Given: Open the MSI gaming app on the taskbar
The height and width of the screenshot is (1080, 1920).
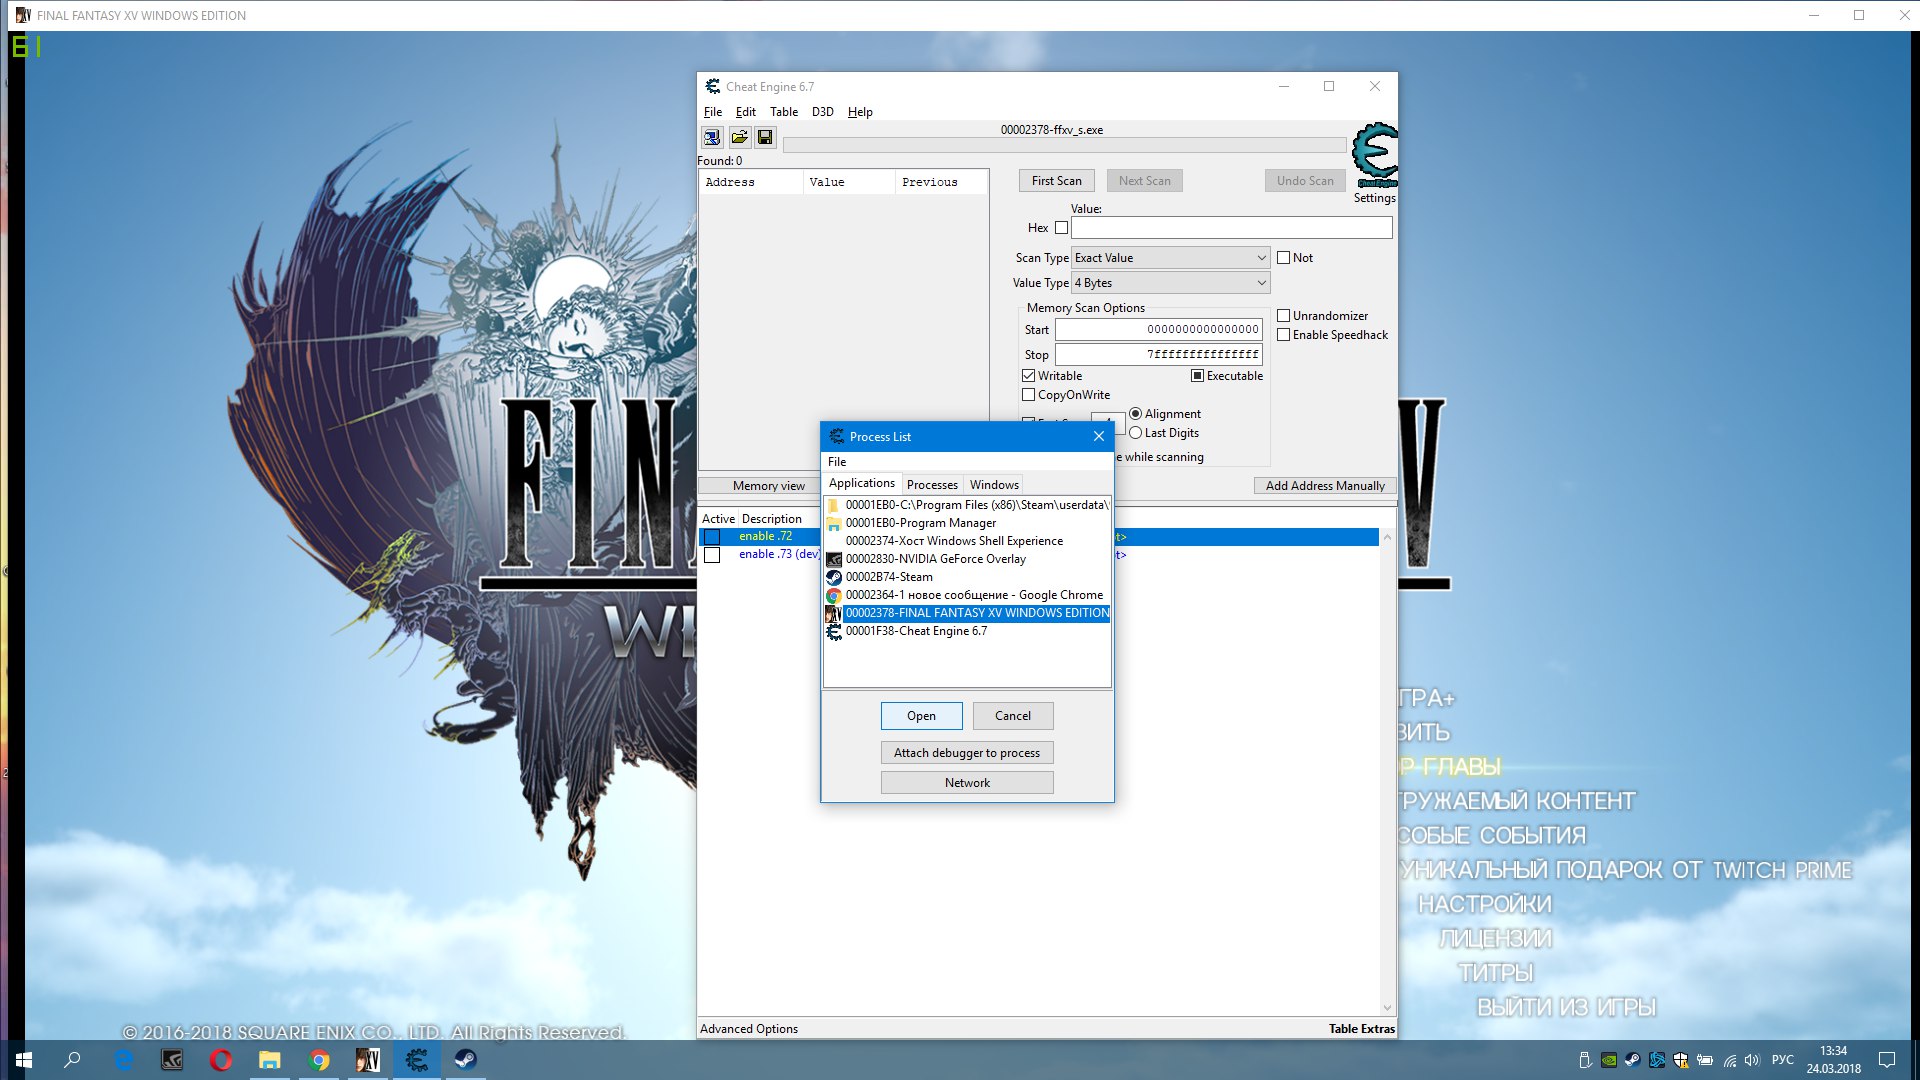Looking at the screenshot, I should 172,1060.
